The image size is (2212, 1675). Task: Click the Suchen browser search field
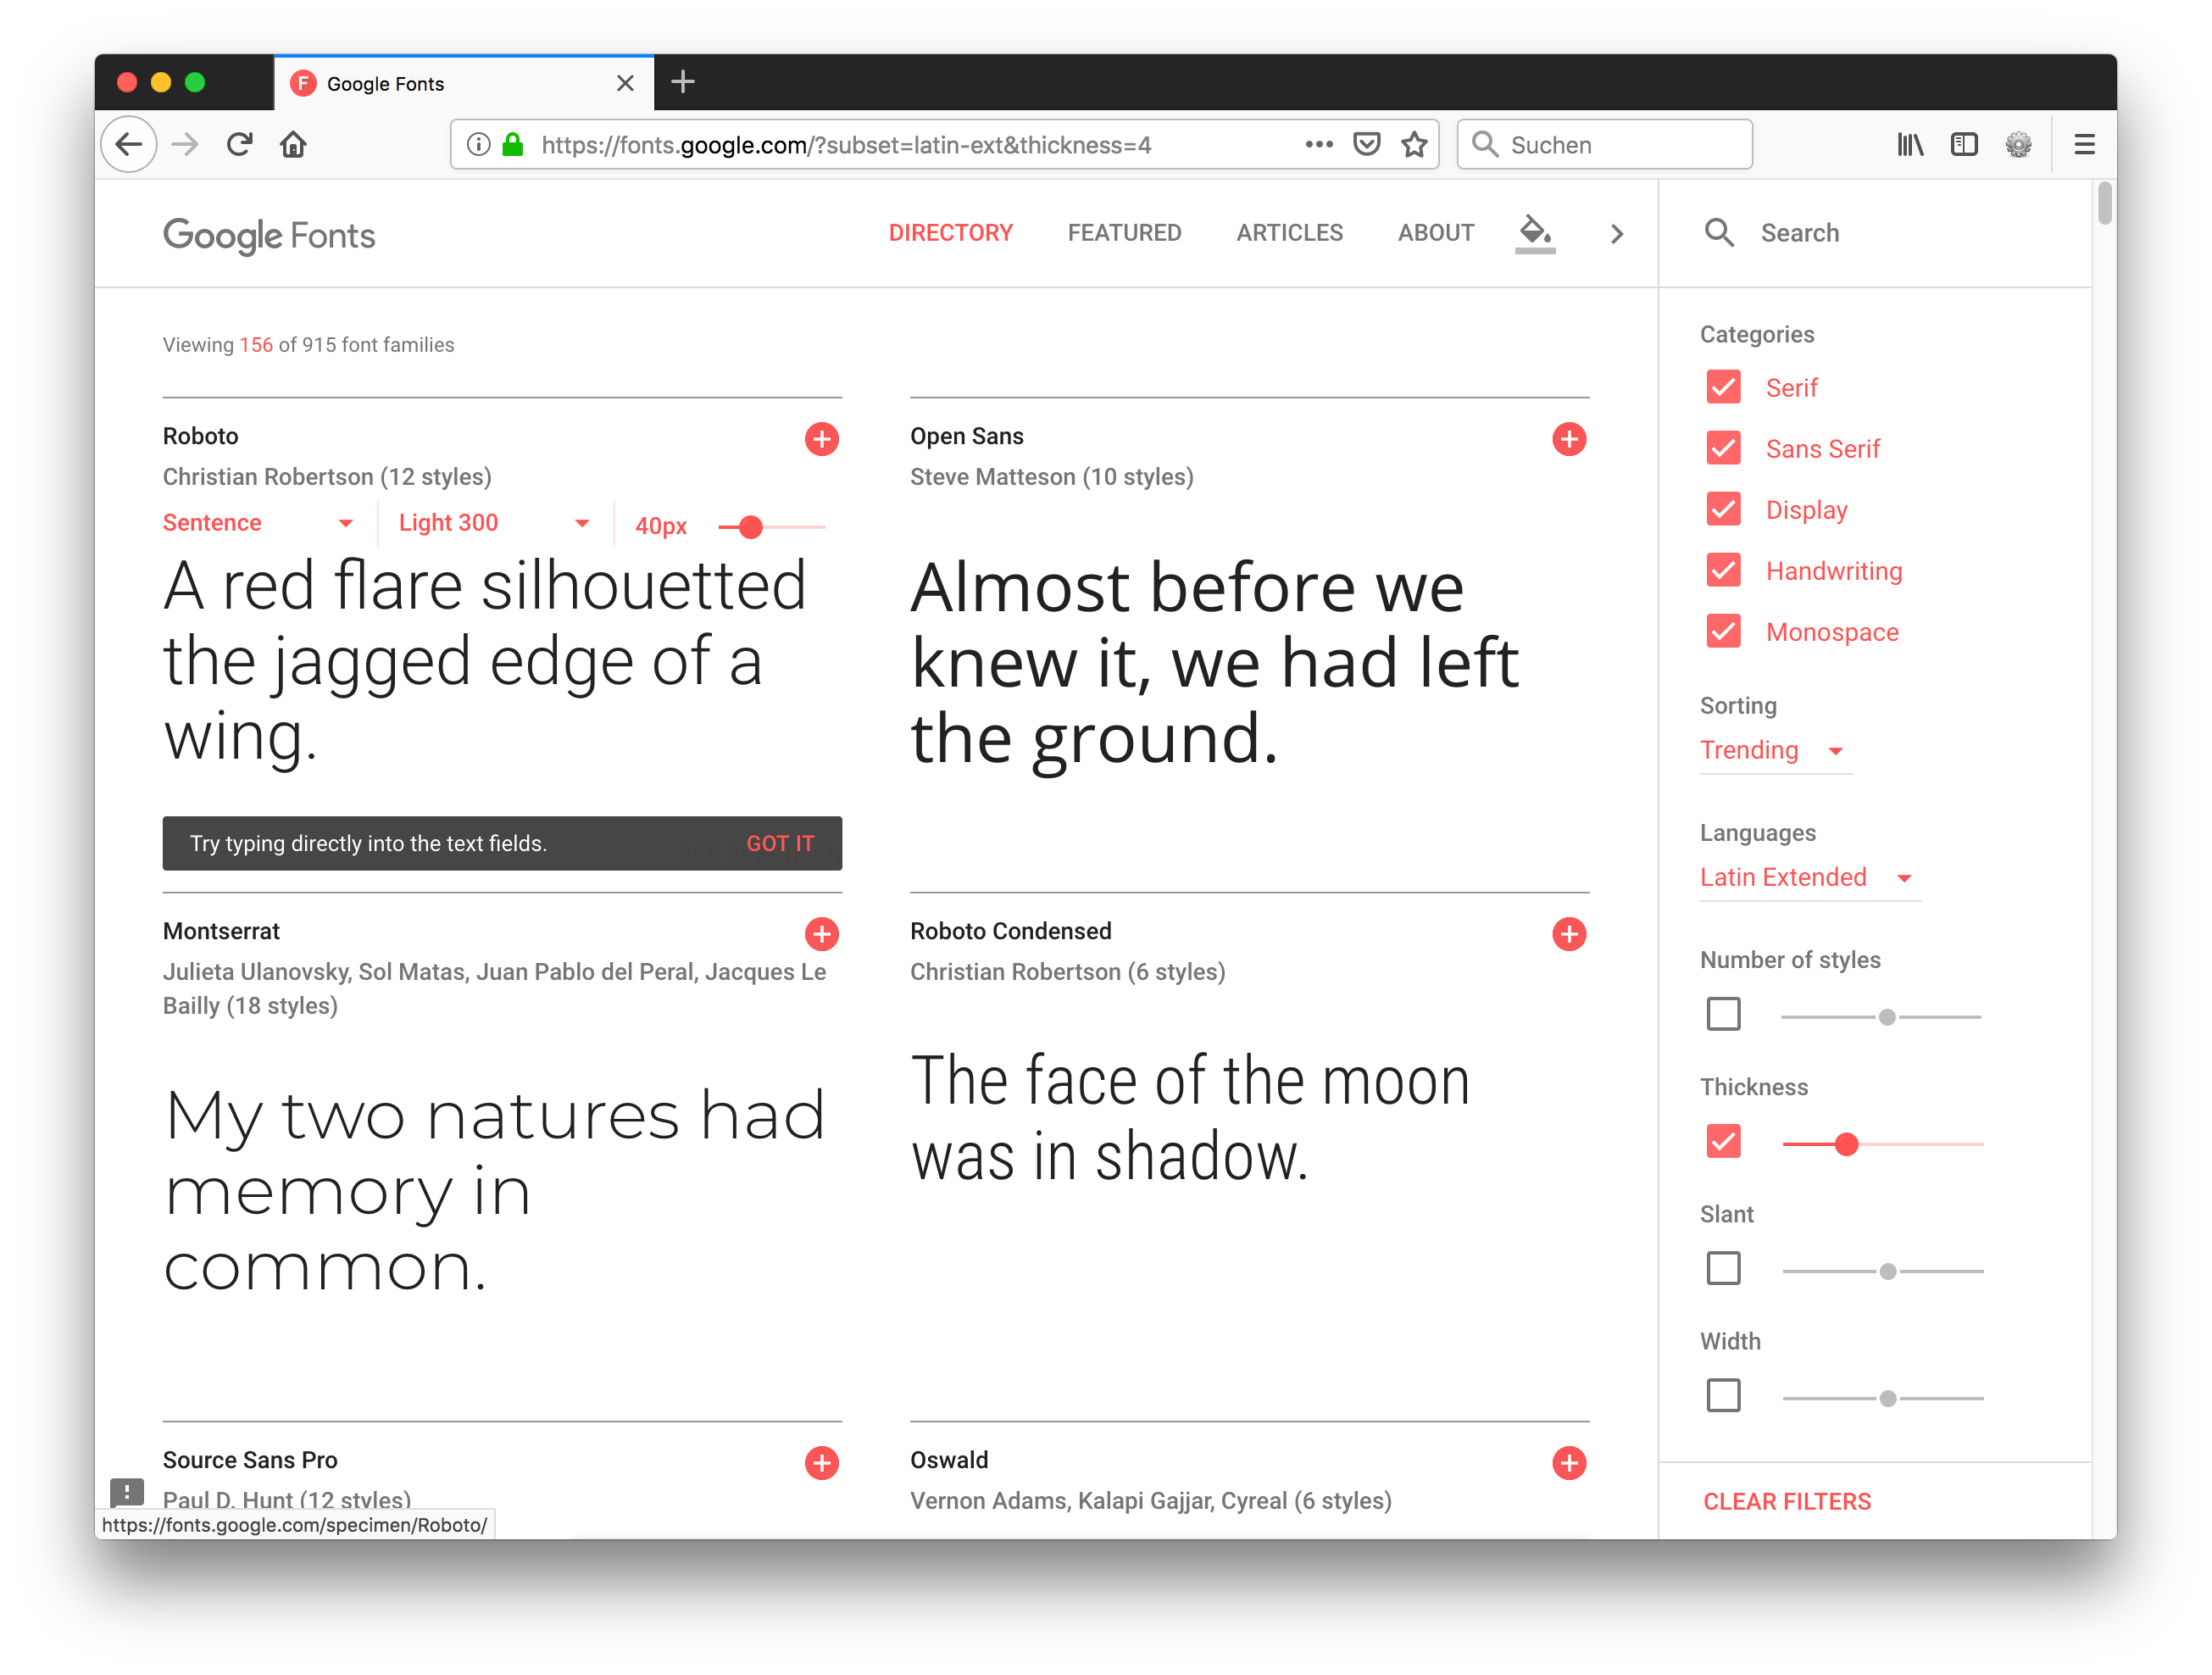pos(1604,145)
